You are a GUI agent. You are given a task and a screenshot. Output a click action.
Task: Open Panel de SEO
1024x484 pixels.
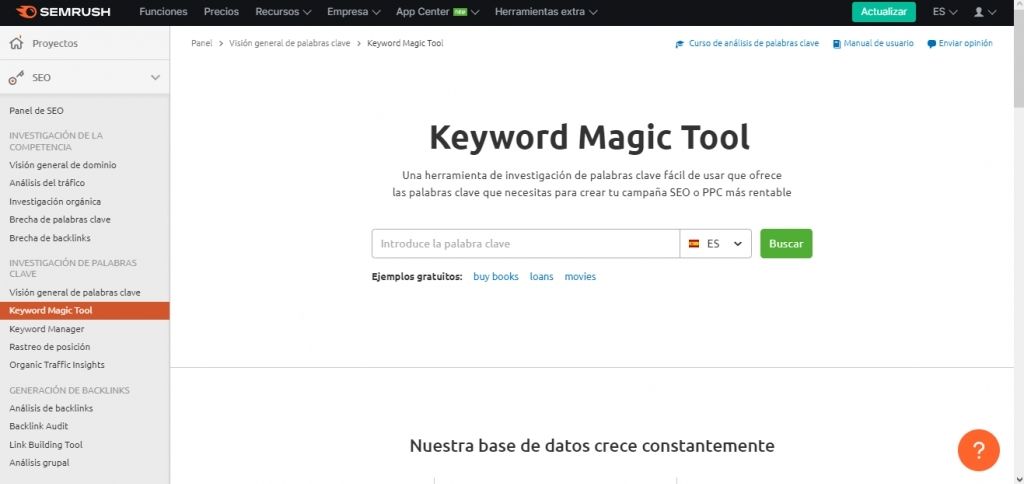pyautogui.click(x=37, y=111)
